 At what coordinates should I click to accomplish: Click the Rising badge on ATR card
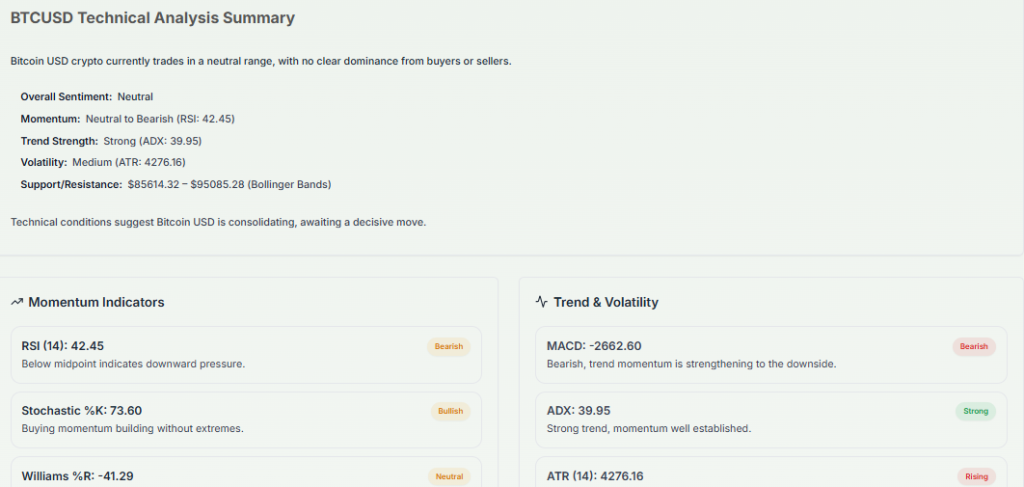tap(976, 477)
